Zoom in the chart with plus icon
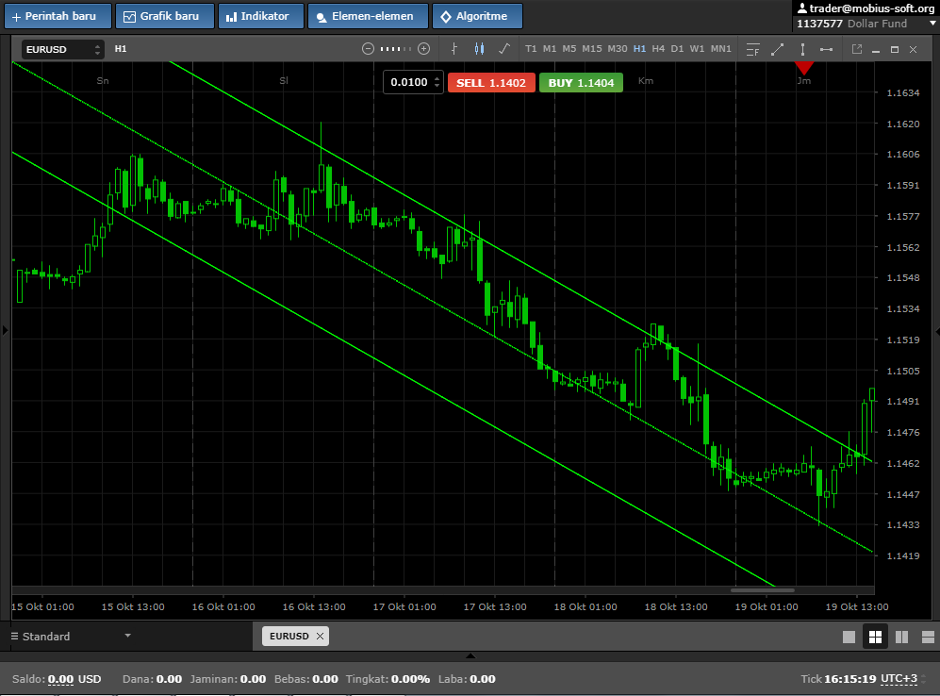This screenshot has height=696, width=940. pos(424,49)
